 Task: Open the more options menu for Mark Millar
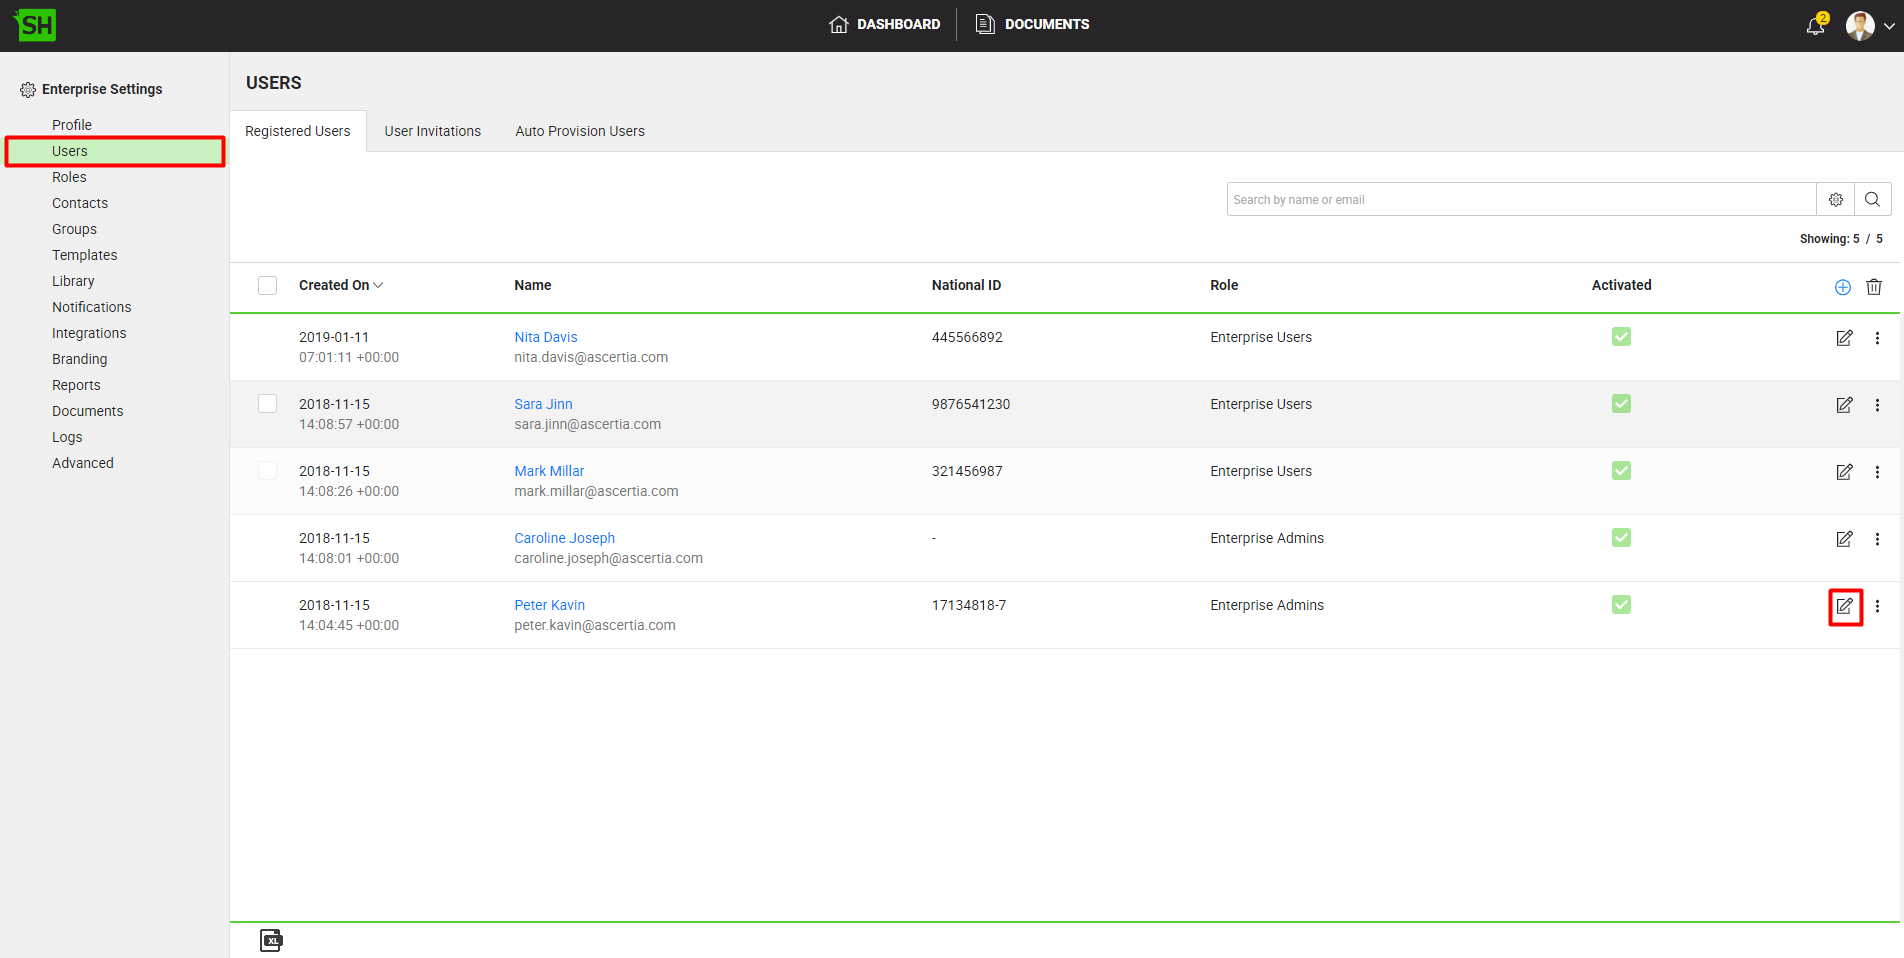(x=1877, y=472)
